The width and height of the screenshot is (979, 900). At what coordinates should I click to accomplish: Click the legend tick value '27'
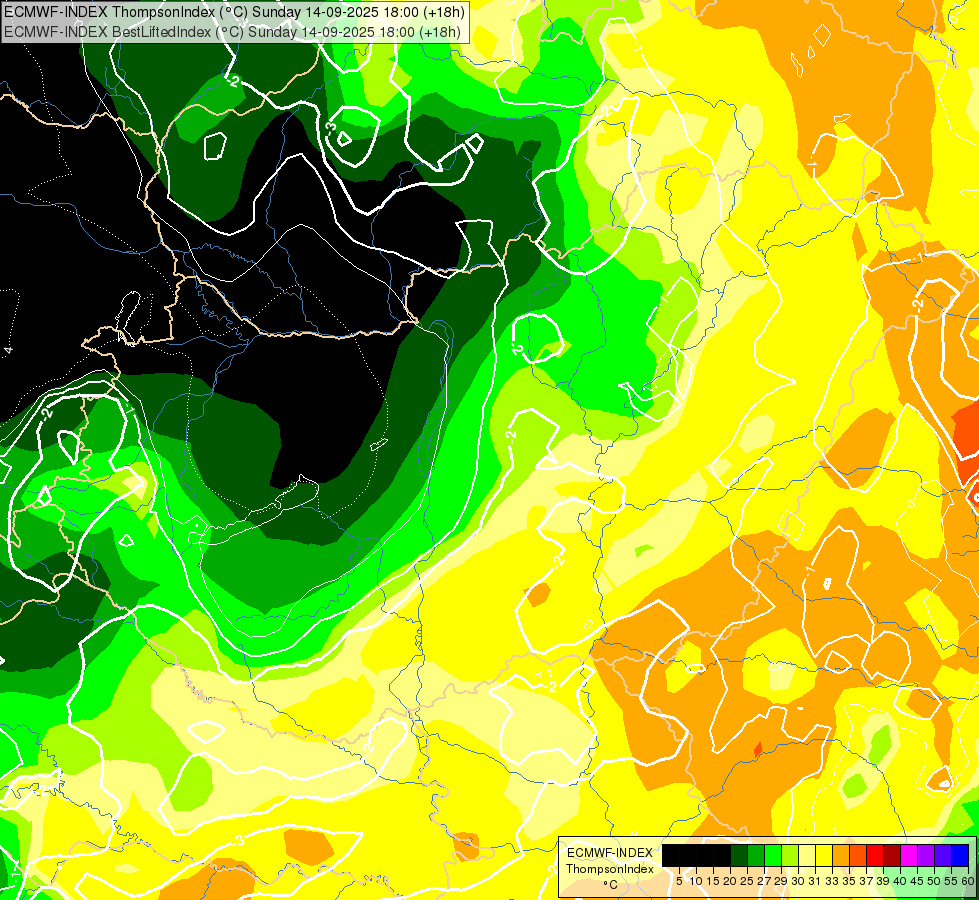click(x=764, y=881)
